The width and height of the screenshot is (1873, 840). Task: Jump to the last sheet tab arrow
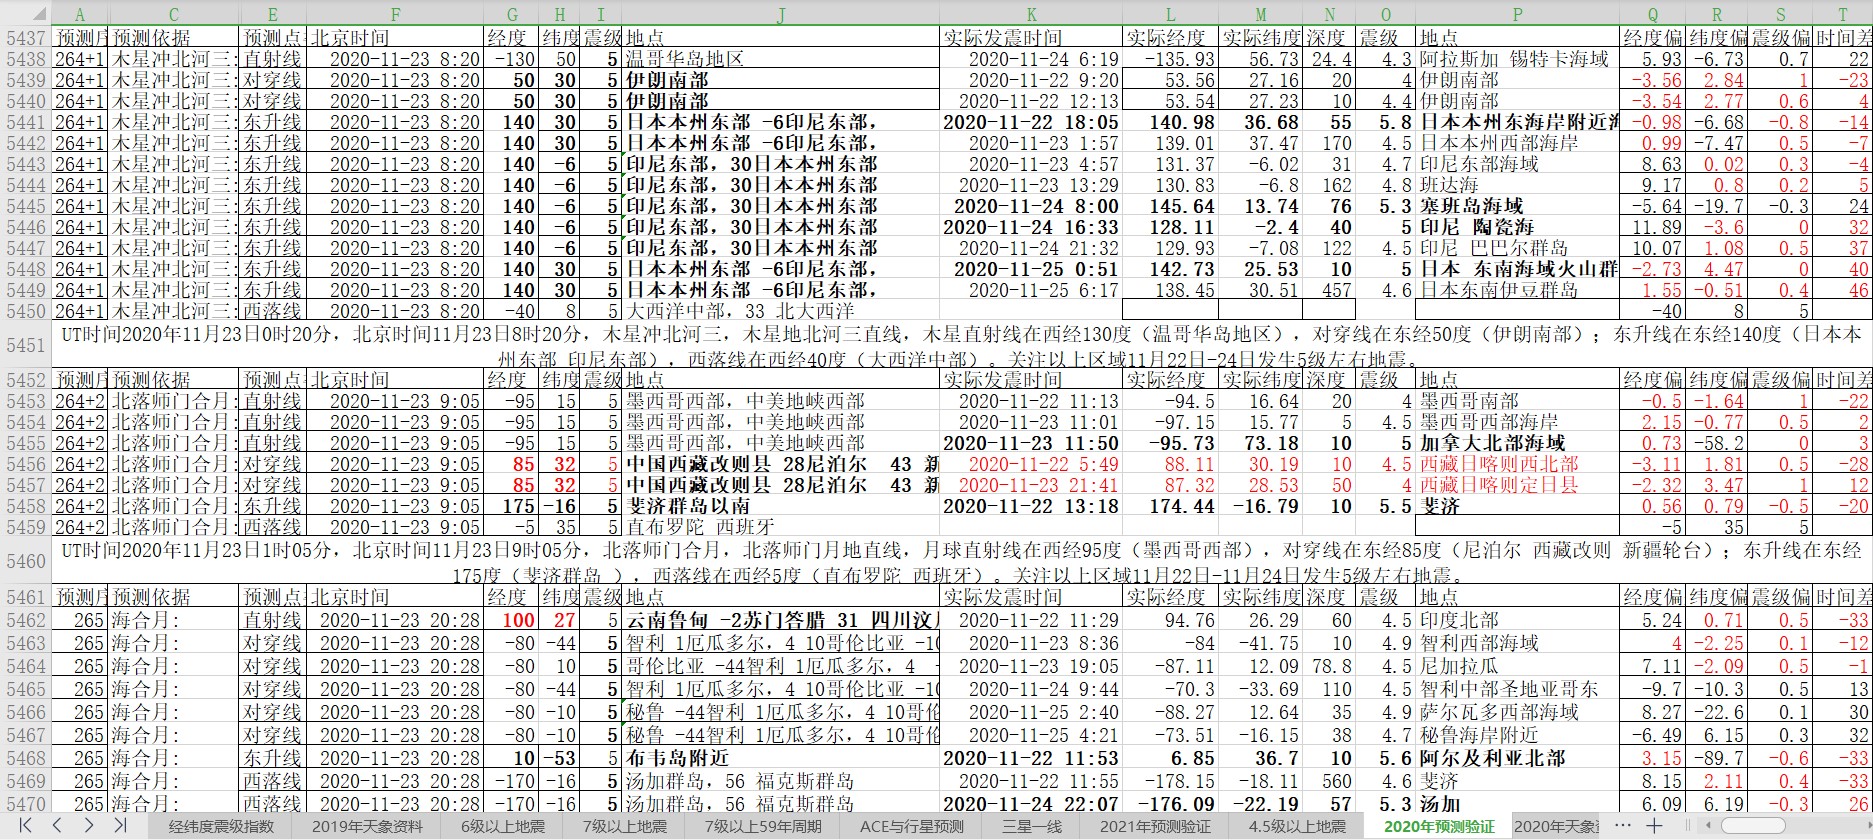[120, 825]
